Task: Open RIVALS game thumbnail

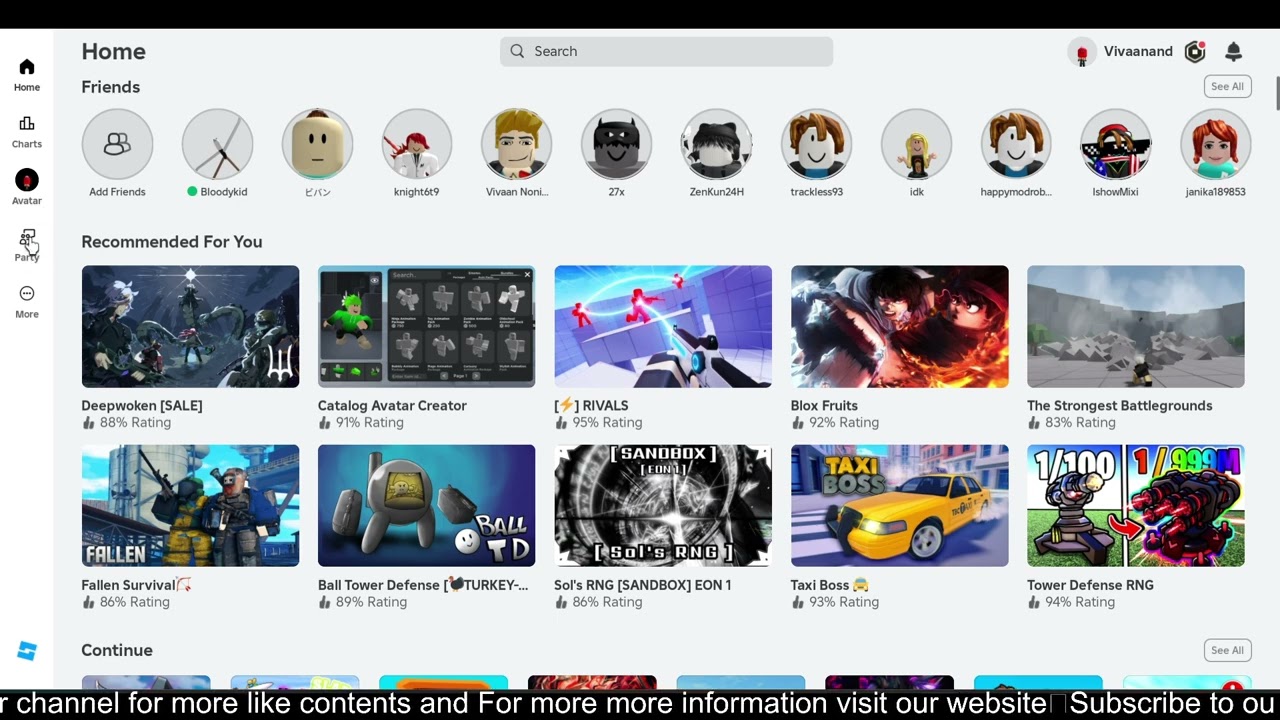Action: 663,326
